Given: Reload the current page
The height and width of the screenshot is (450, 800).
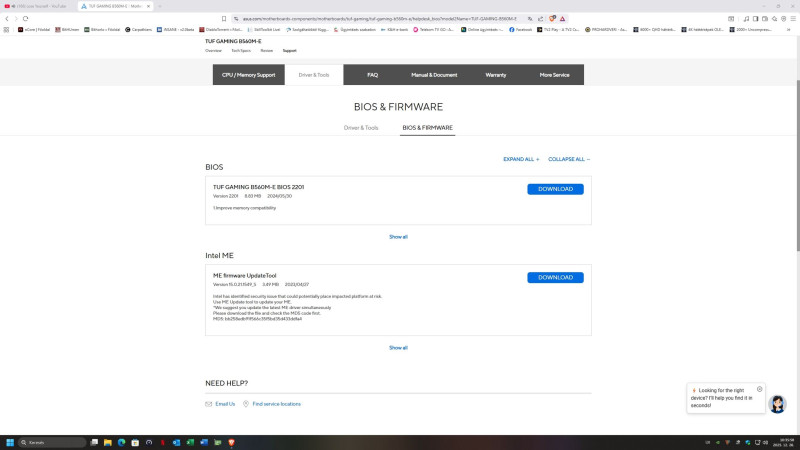Looking at the screenshot, I should point(26,18).
